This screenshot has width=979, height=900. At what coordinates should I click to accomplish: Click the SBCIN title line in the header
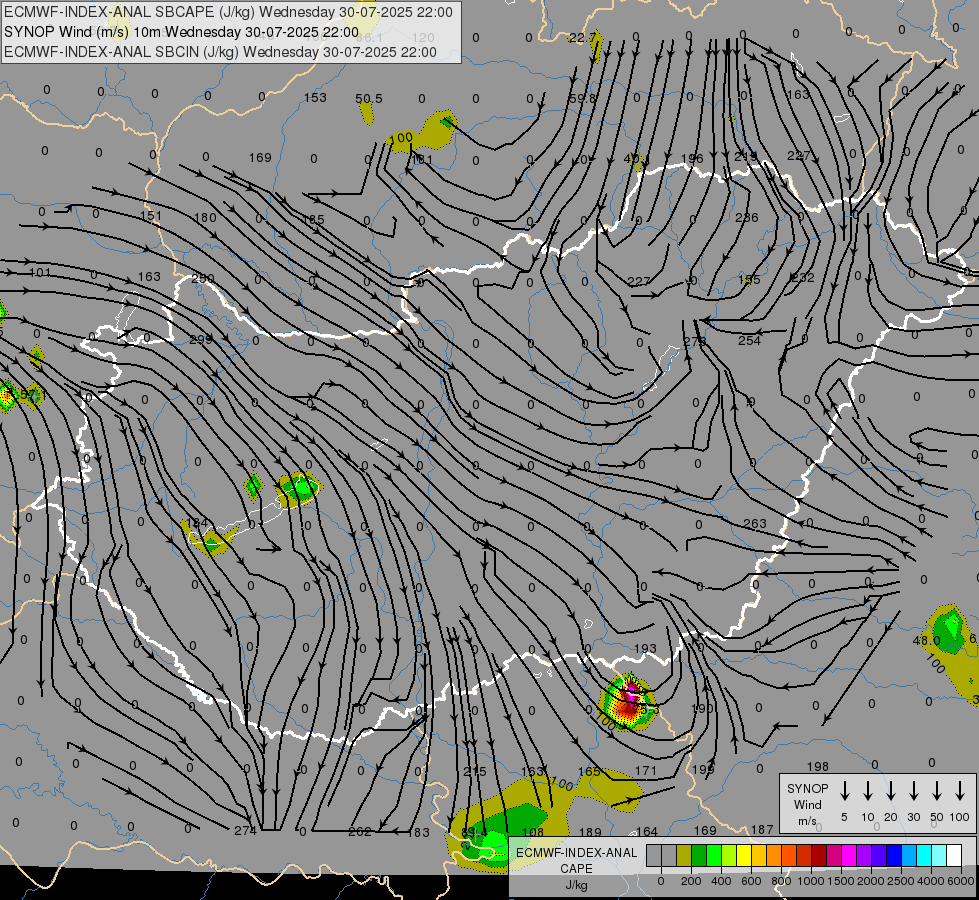point(220,52)
